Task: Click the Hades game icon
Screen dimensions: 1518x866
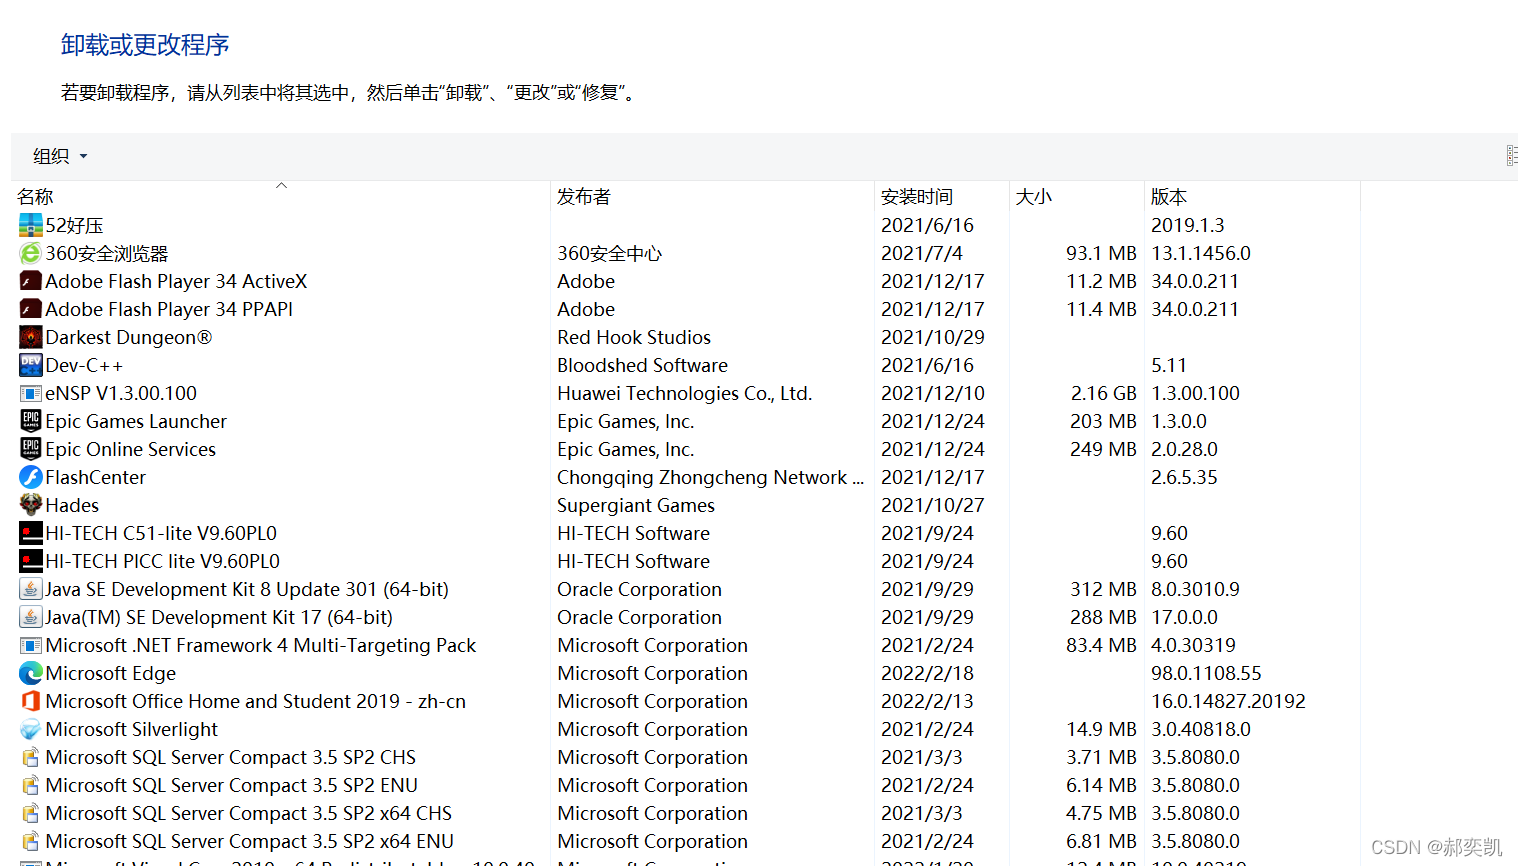Action: tap(31, 505)
